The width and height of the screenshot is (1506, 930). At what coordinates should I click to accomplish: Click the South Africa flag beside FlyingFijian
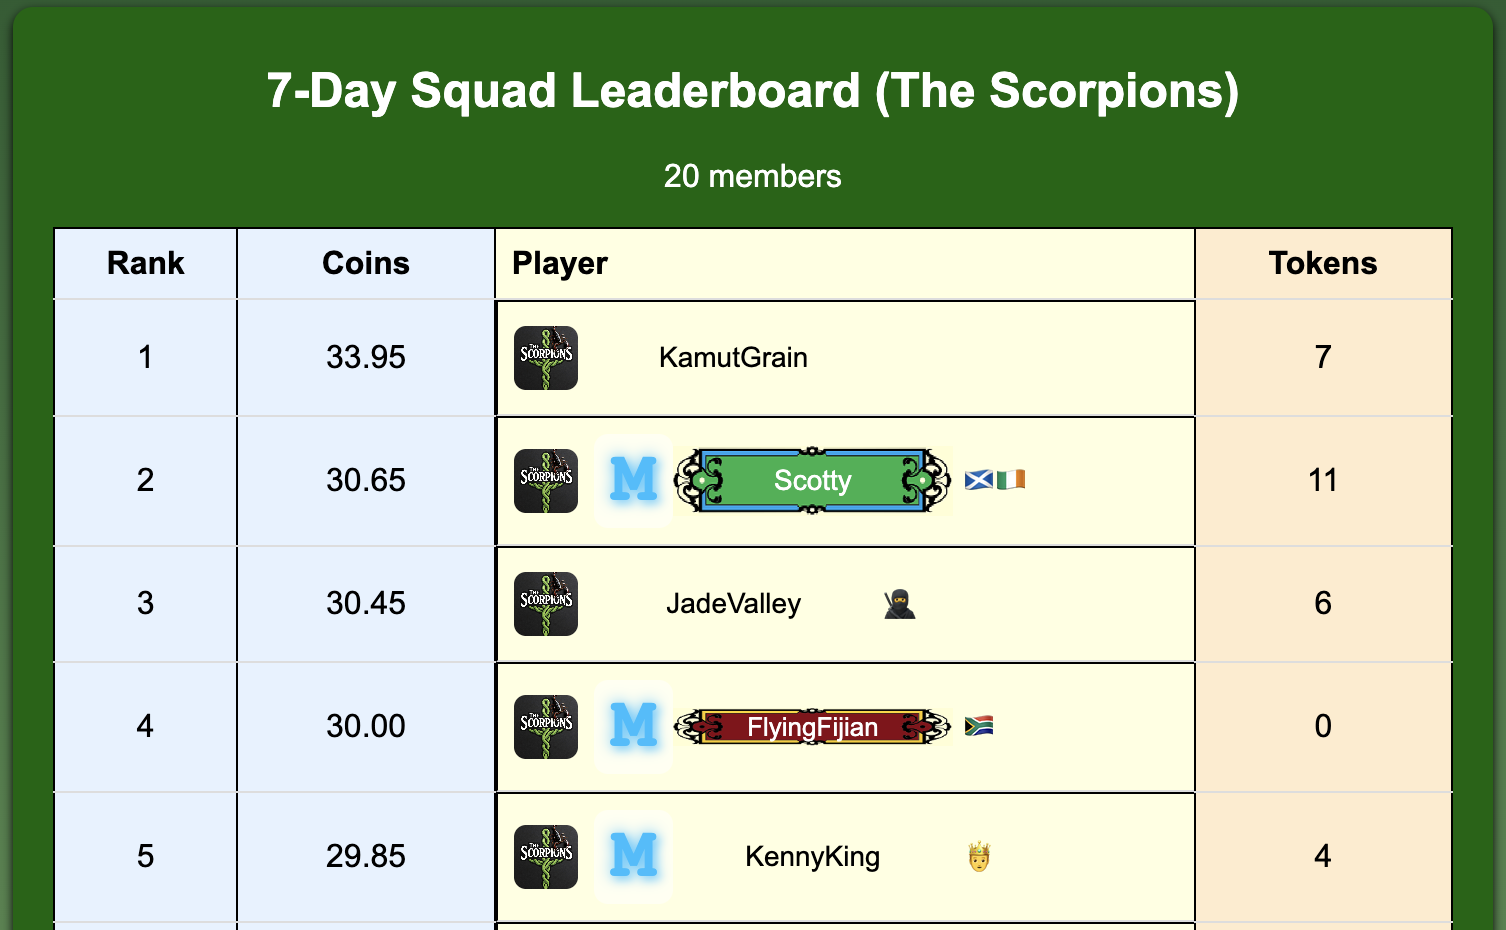[x=979, y=726]
